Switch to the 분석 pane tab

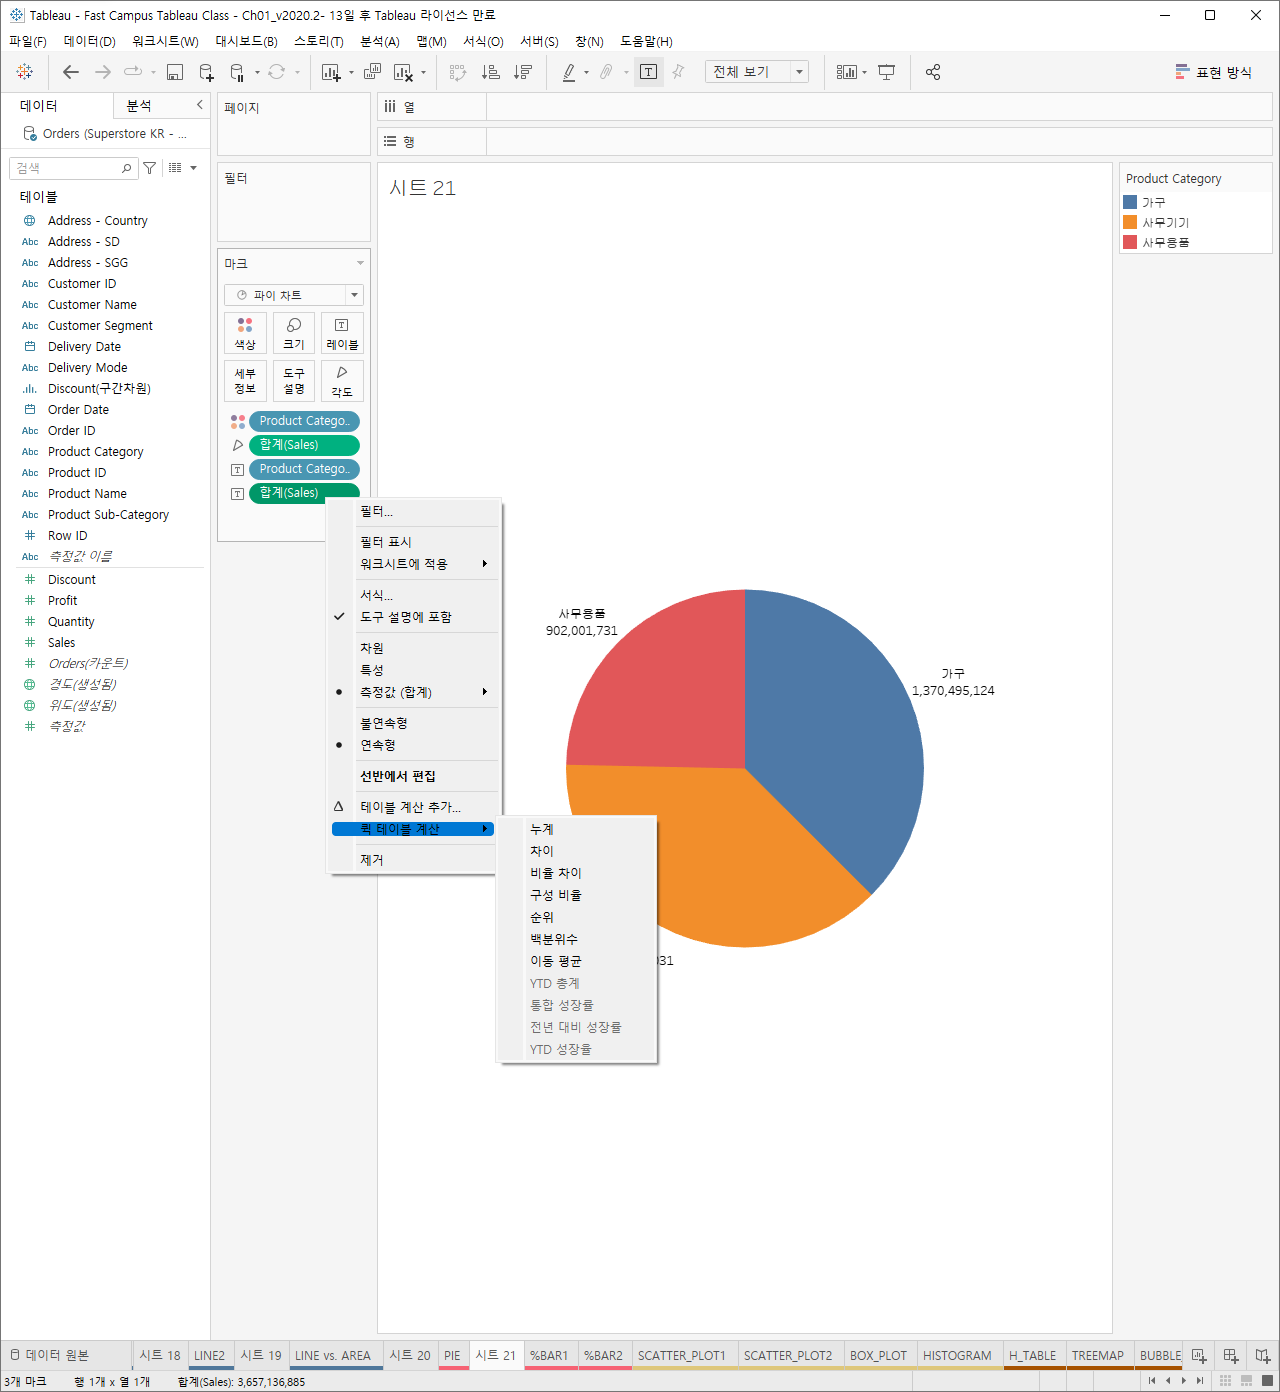point(139,105)
